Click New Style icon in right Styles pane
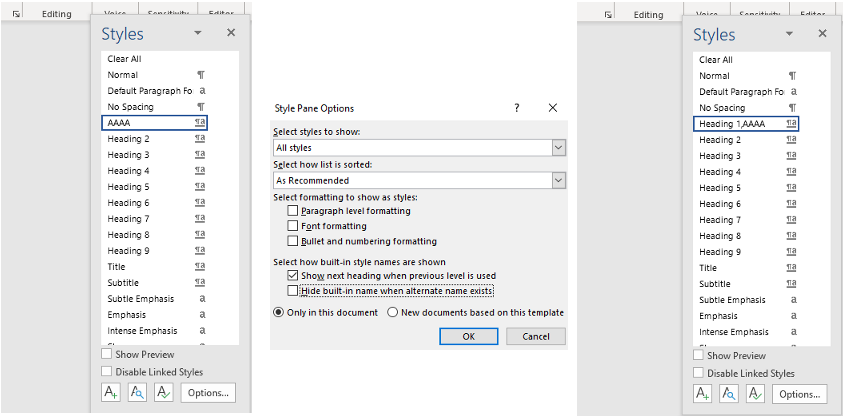The height and width of the screenshot is (416, 843). click(703, 393)
